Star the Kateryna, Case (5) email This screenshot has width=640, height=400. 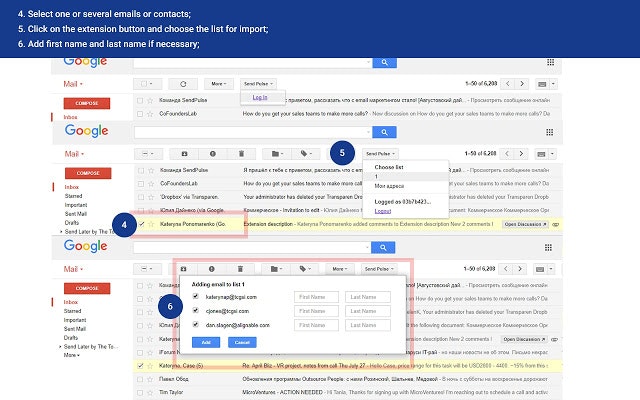click(x=150, y=366)
